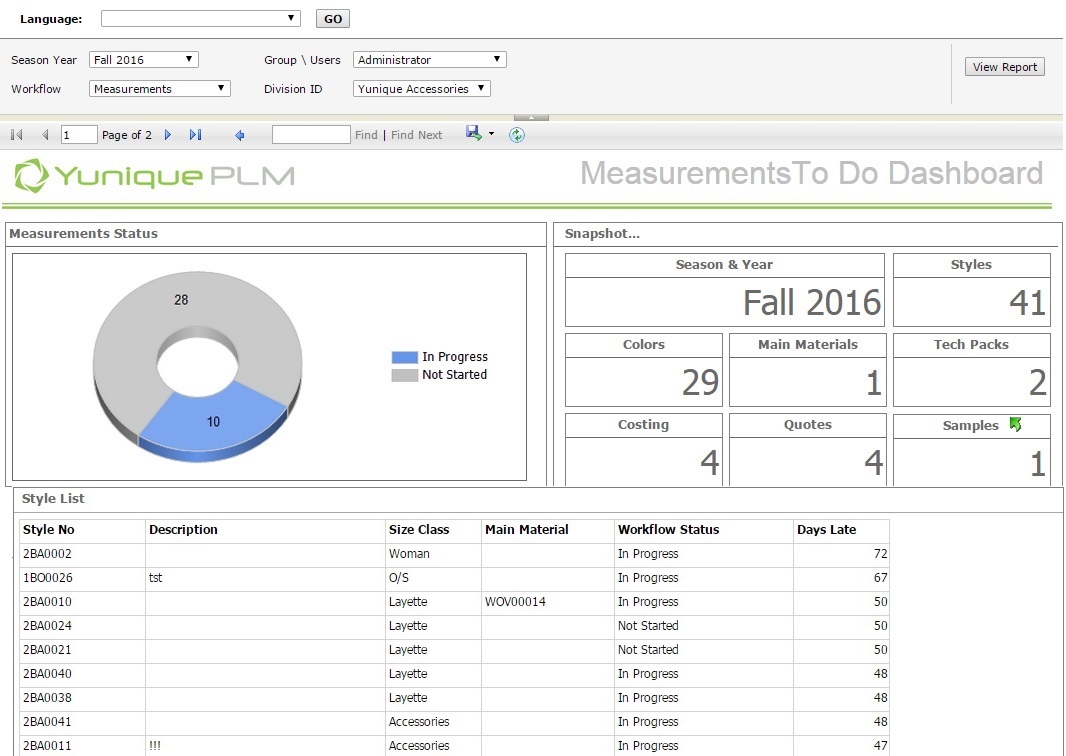Click style number 2BA0024
Image resolution: width=1066 pixels, height=756 pixels.
(47, 625)
